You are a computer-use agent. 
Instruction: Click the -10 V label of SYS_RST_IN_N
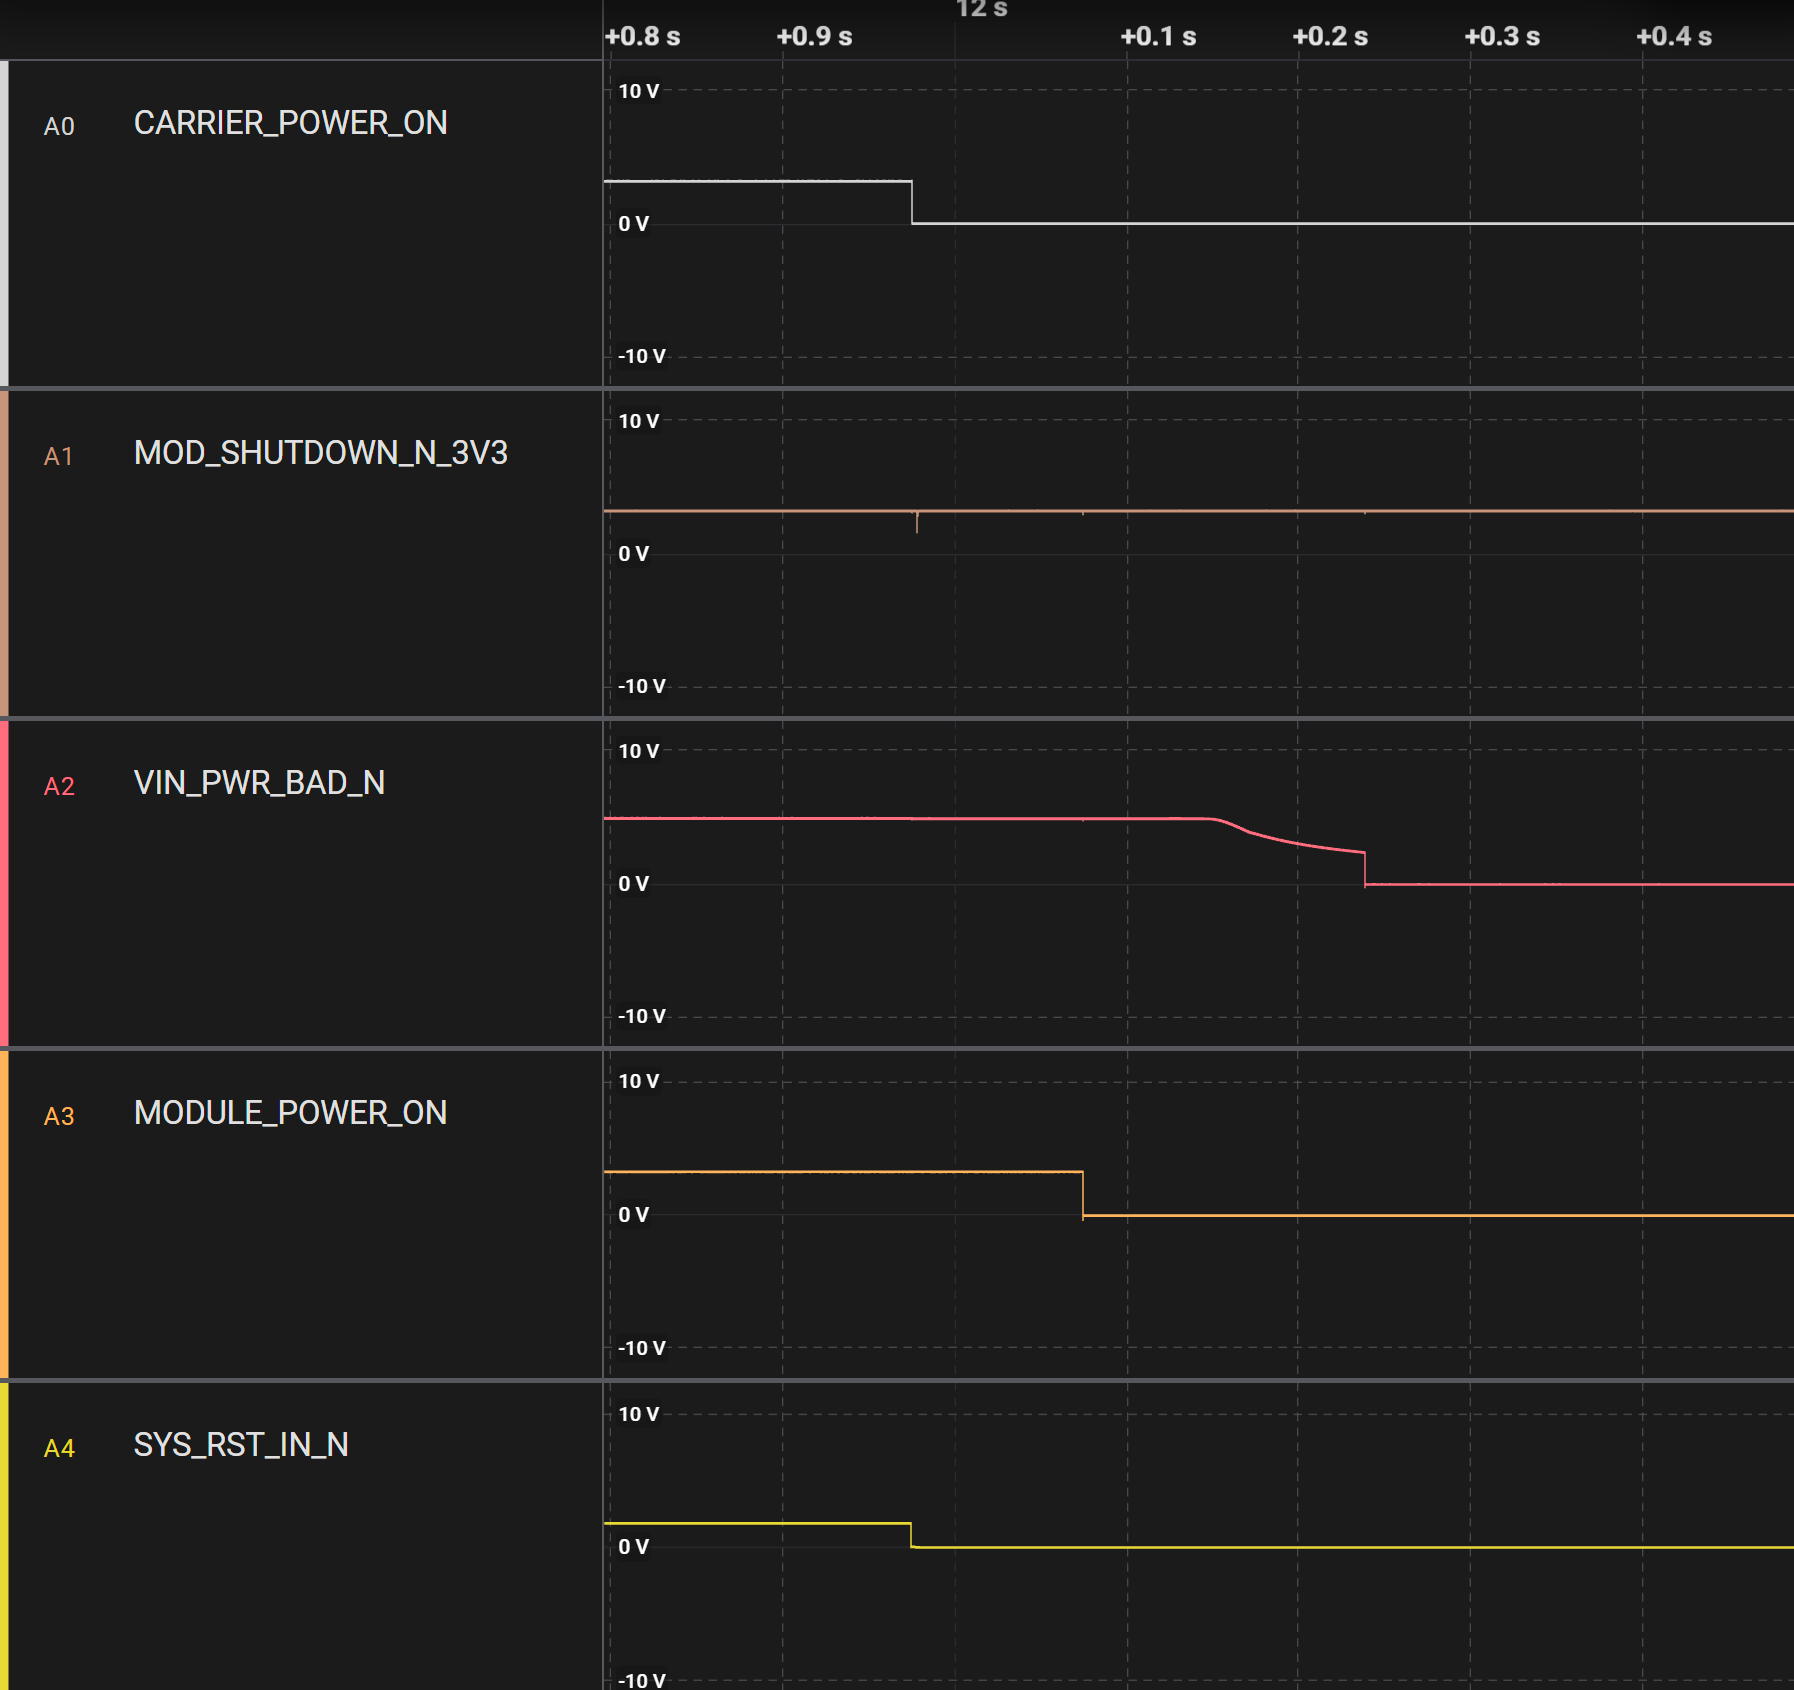pos(641,1680)
